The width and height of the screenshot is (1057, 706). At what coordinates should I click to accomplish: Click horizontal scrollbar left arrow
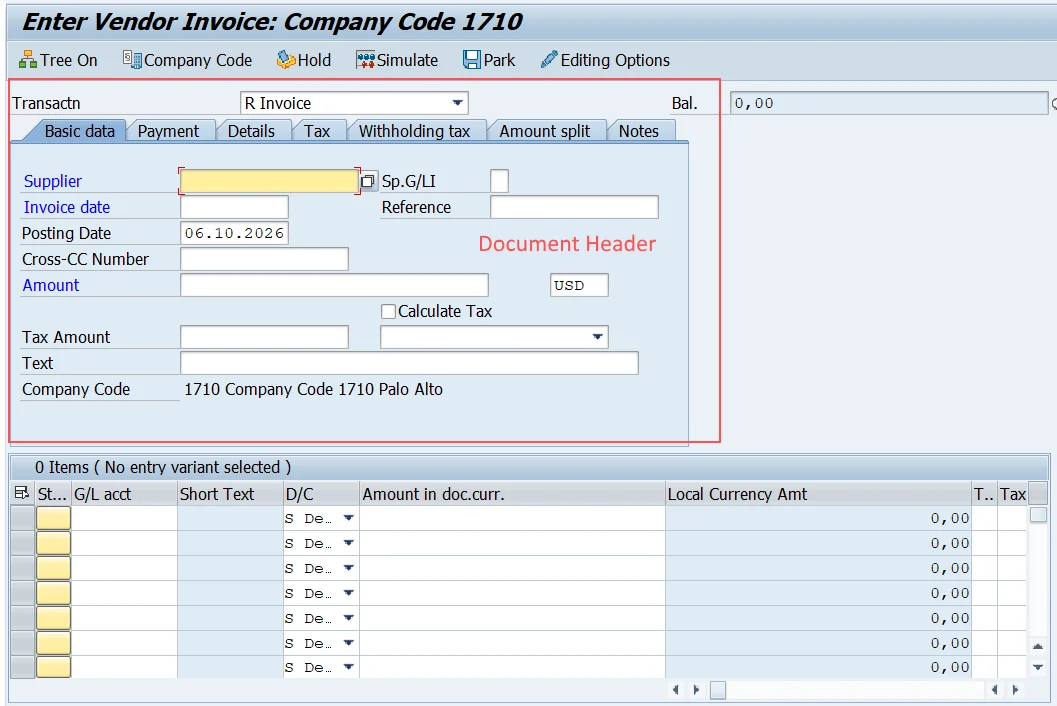click(x=675, y=690)
